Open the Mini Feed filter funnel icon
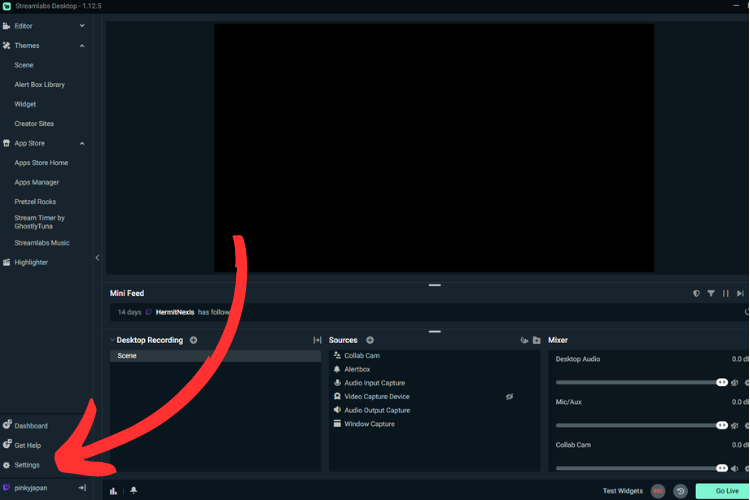750x500 pixels. [711, 293]
